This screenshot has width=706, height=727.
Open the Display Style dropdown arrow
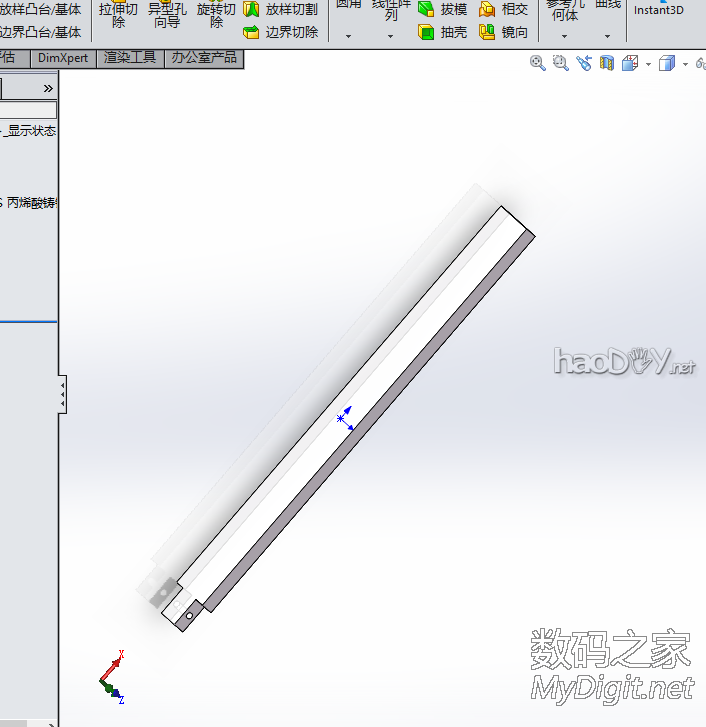[686, 64]
